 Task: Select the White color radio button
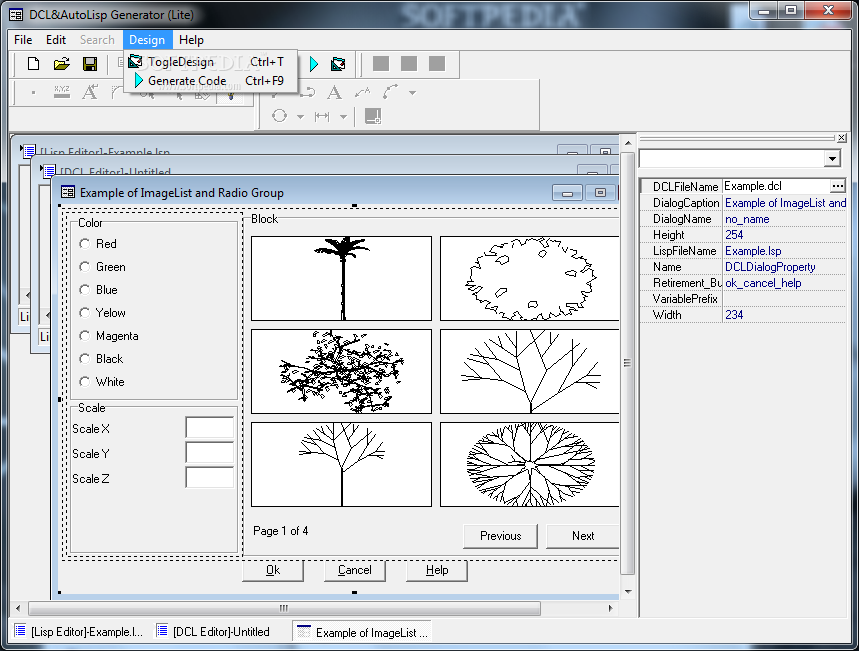coord(84,381)
